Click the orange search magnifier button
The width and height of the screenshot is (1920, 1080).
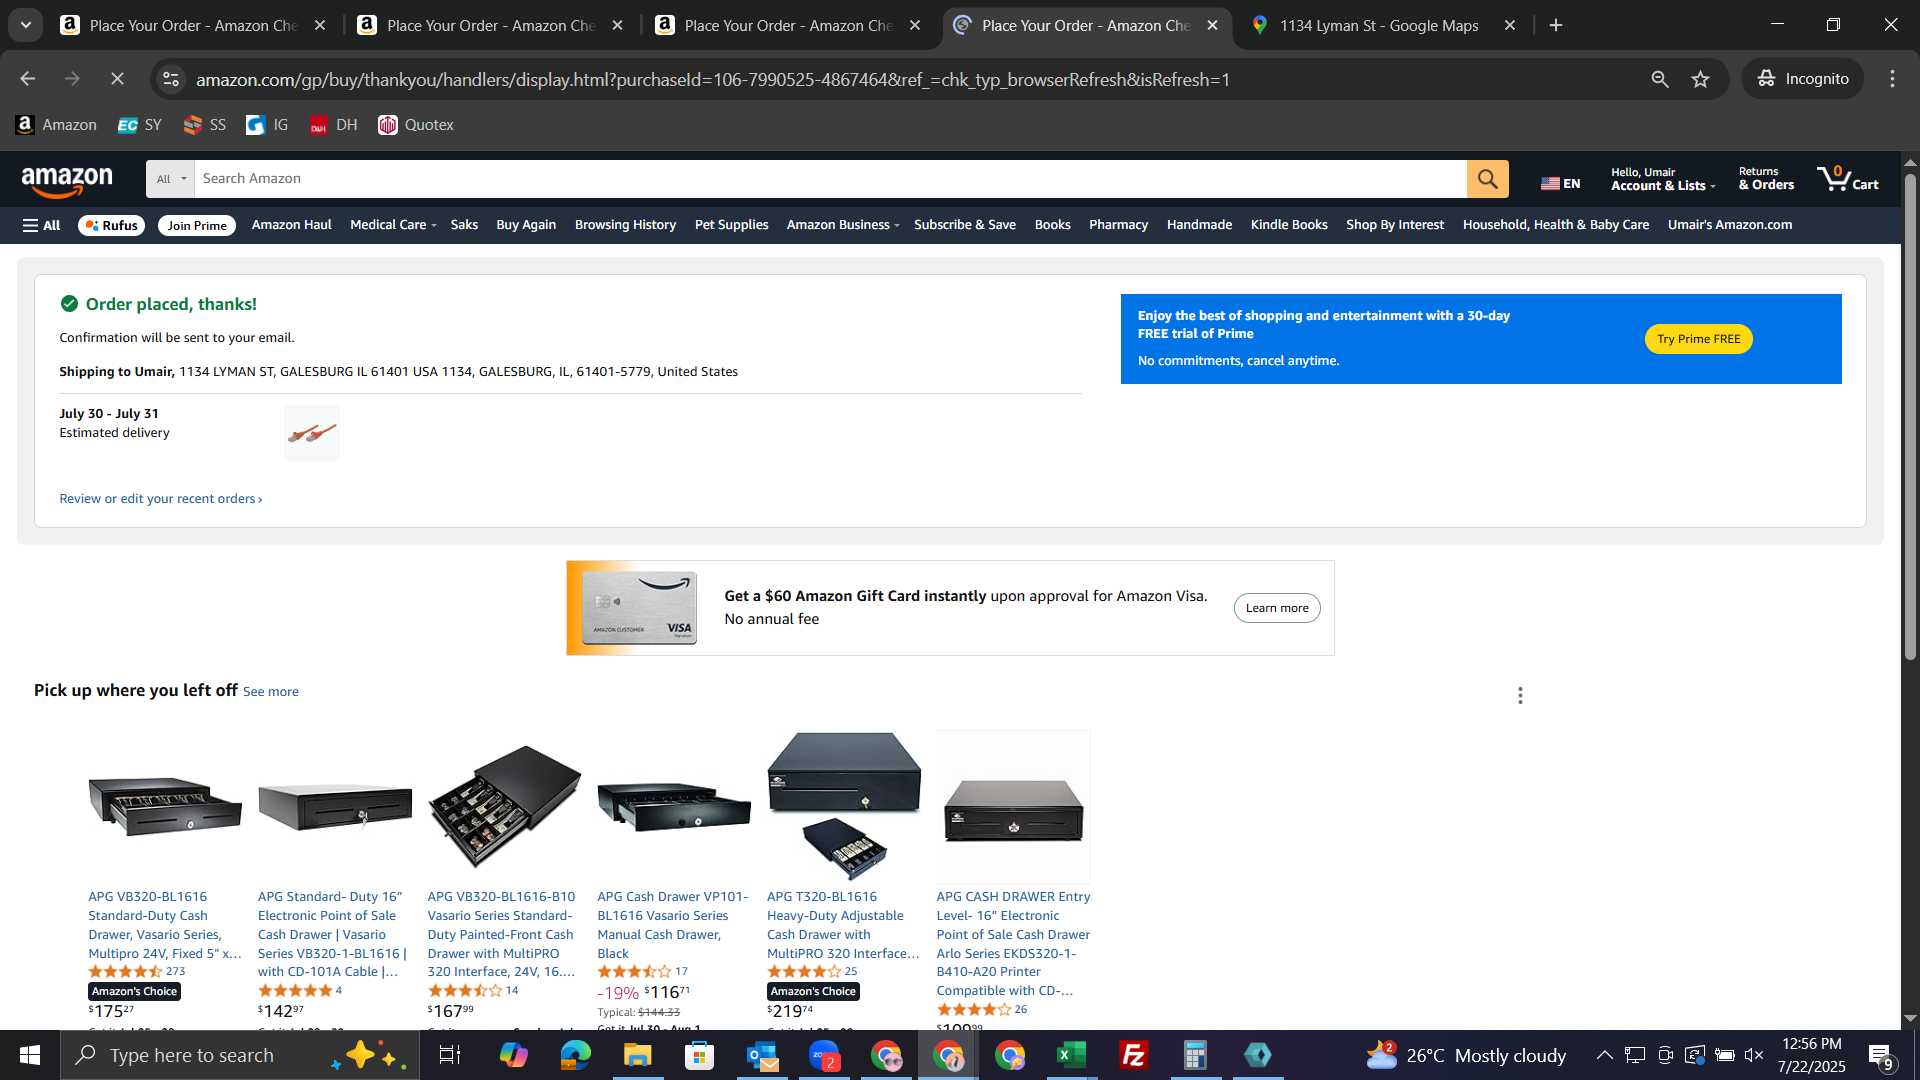pos(1487,179)
